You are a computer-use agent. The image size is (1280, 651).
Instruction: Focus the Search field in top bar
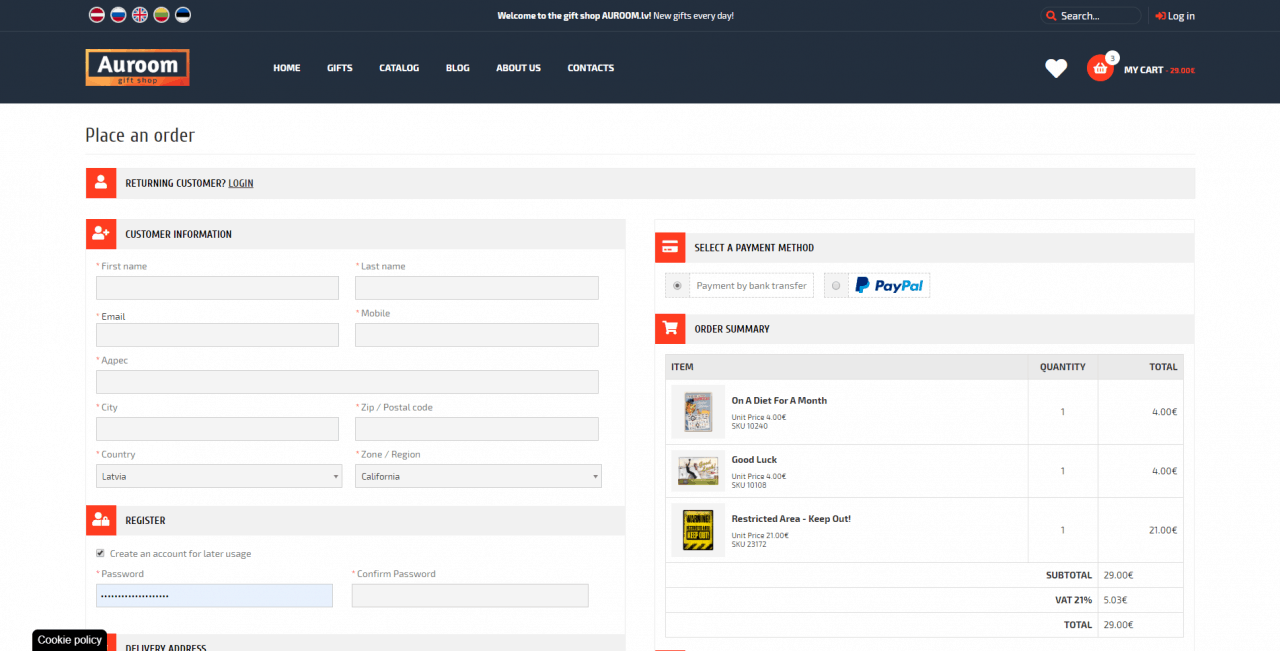(1097, 16)
